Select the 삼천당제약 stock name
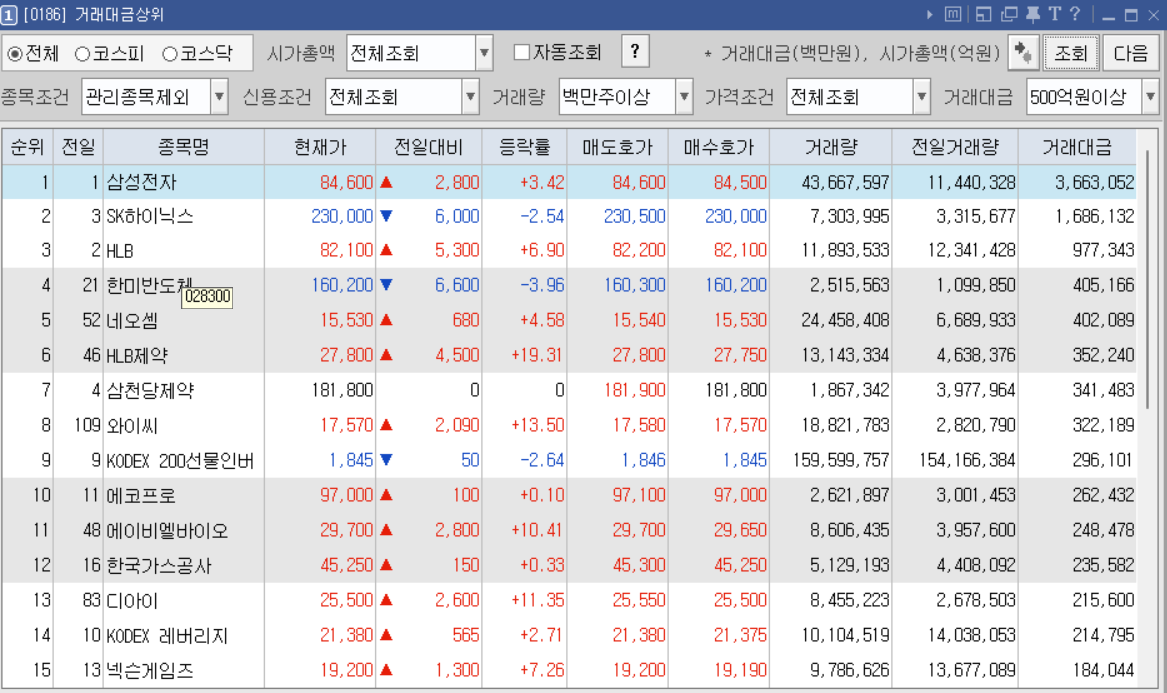 150,390
